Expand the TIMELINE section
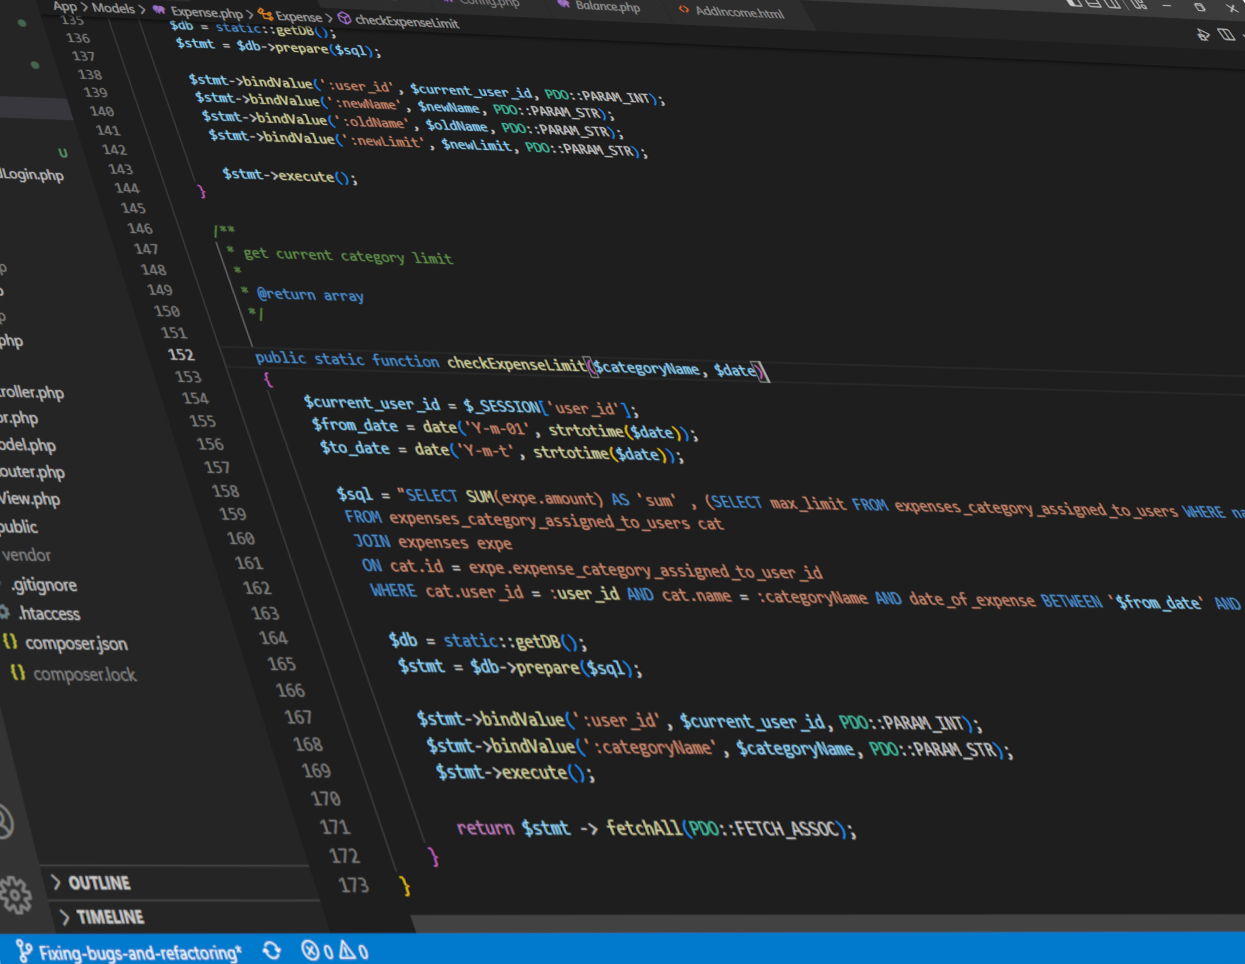Viewport: 1245px width, 964px height. 108,917
